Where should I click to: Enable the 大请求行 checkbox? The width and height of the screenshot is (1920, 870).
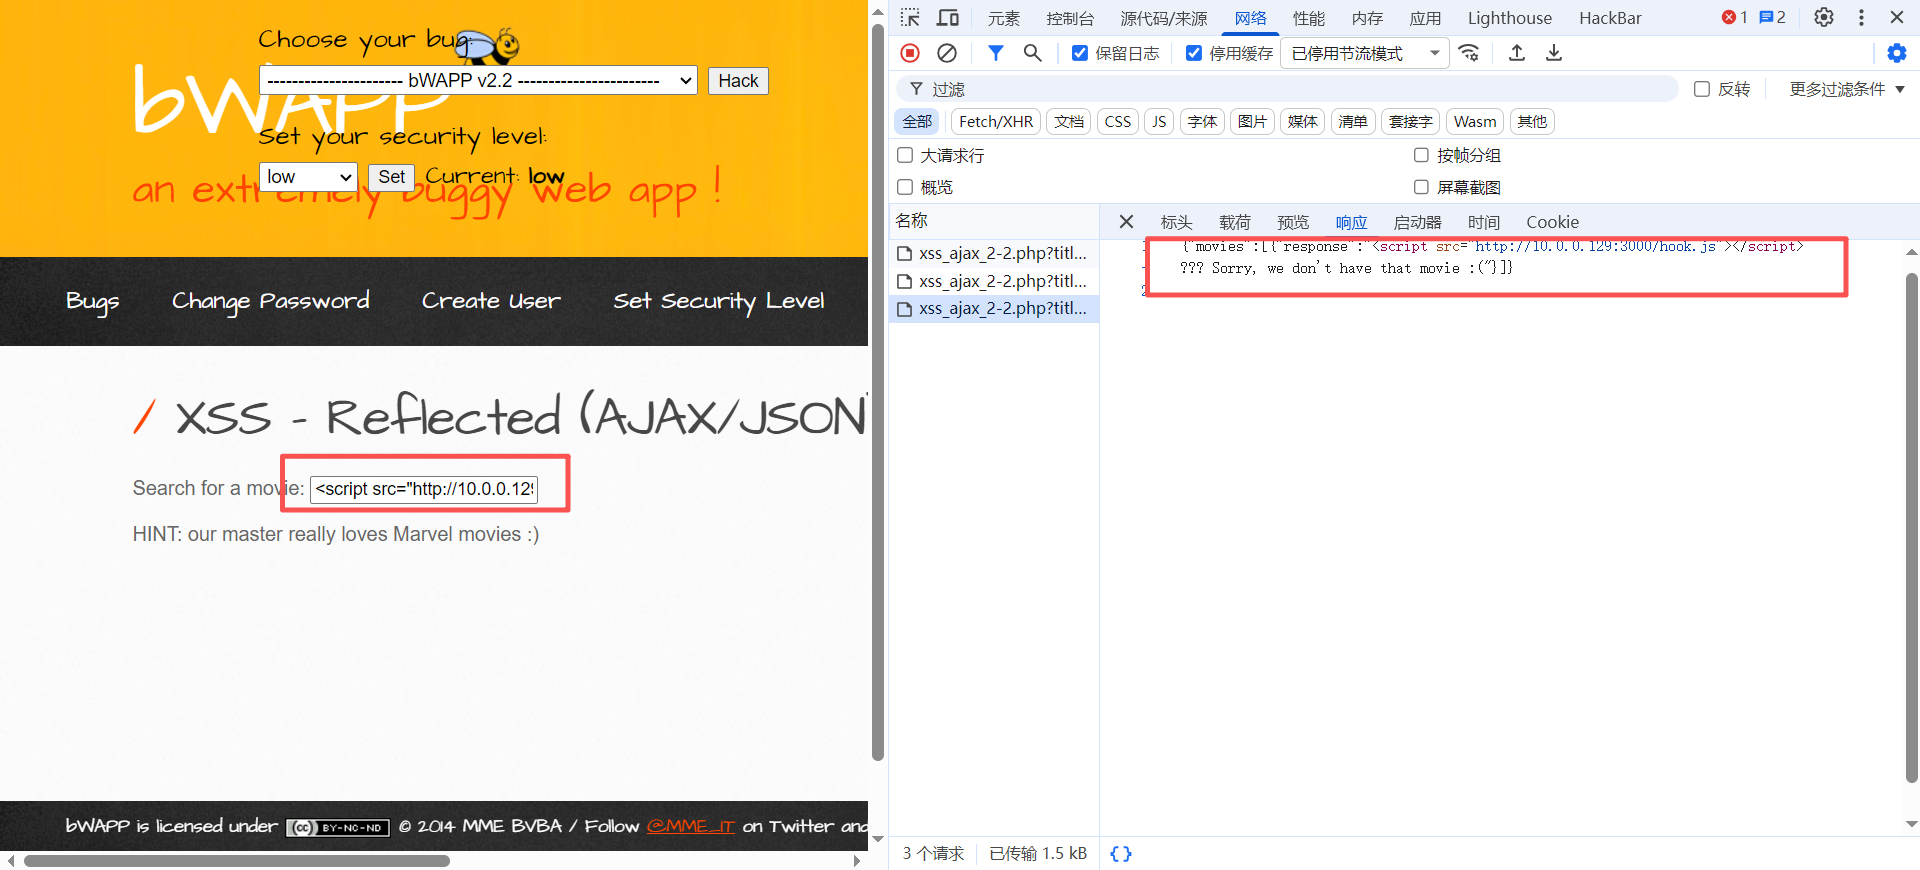[x=905, y=155]
